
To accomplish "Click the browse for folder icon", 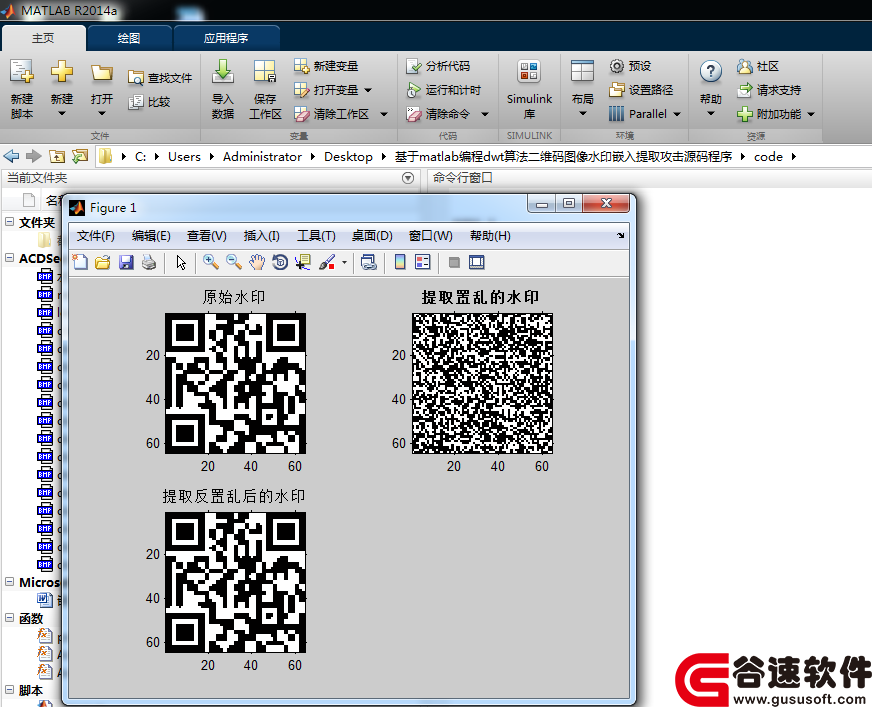I will point(80,156).
